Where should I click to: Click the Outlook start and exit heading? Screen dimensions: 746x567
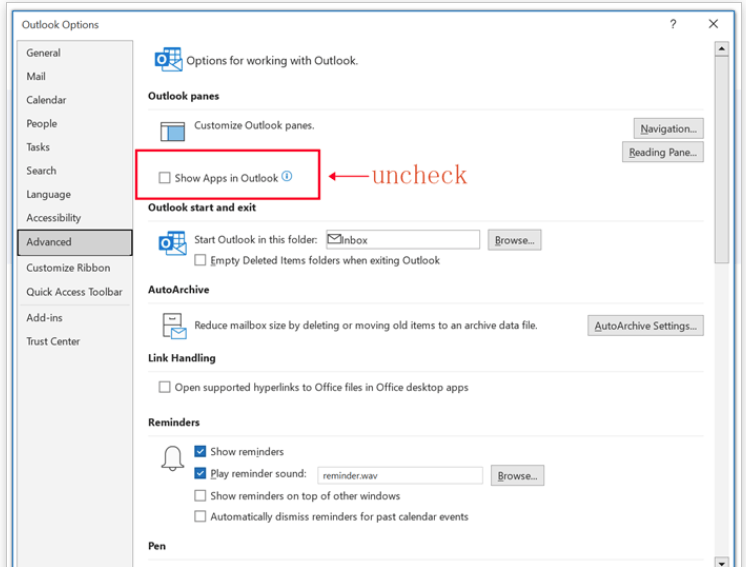tap(202, 207)
